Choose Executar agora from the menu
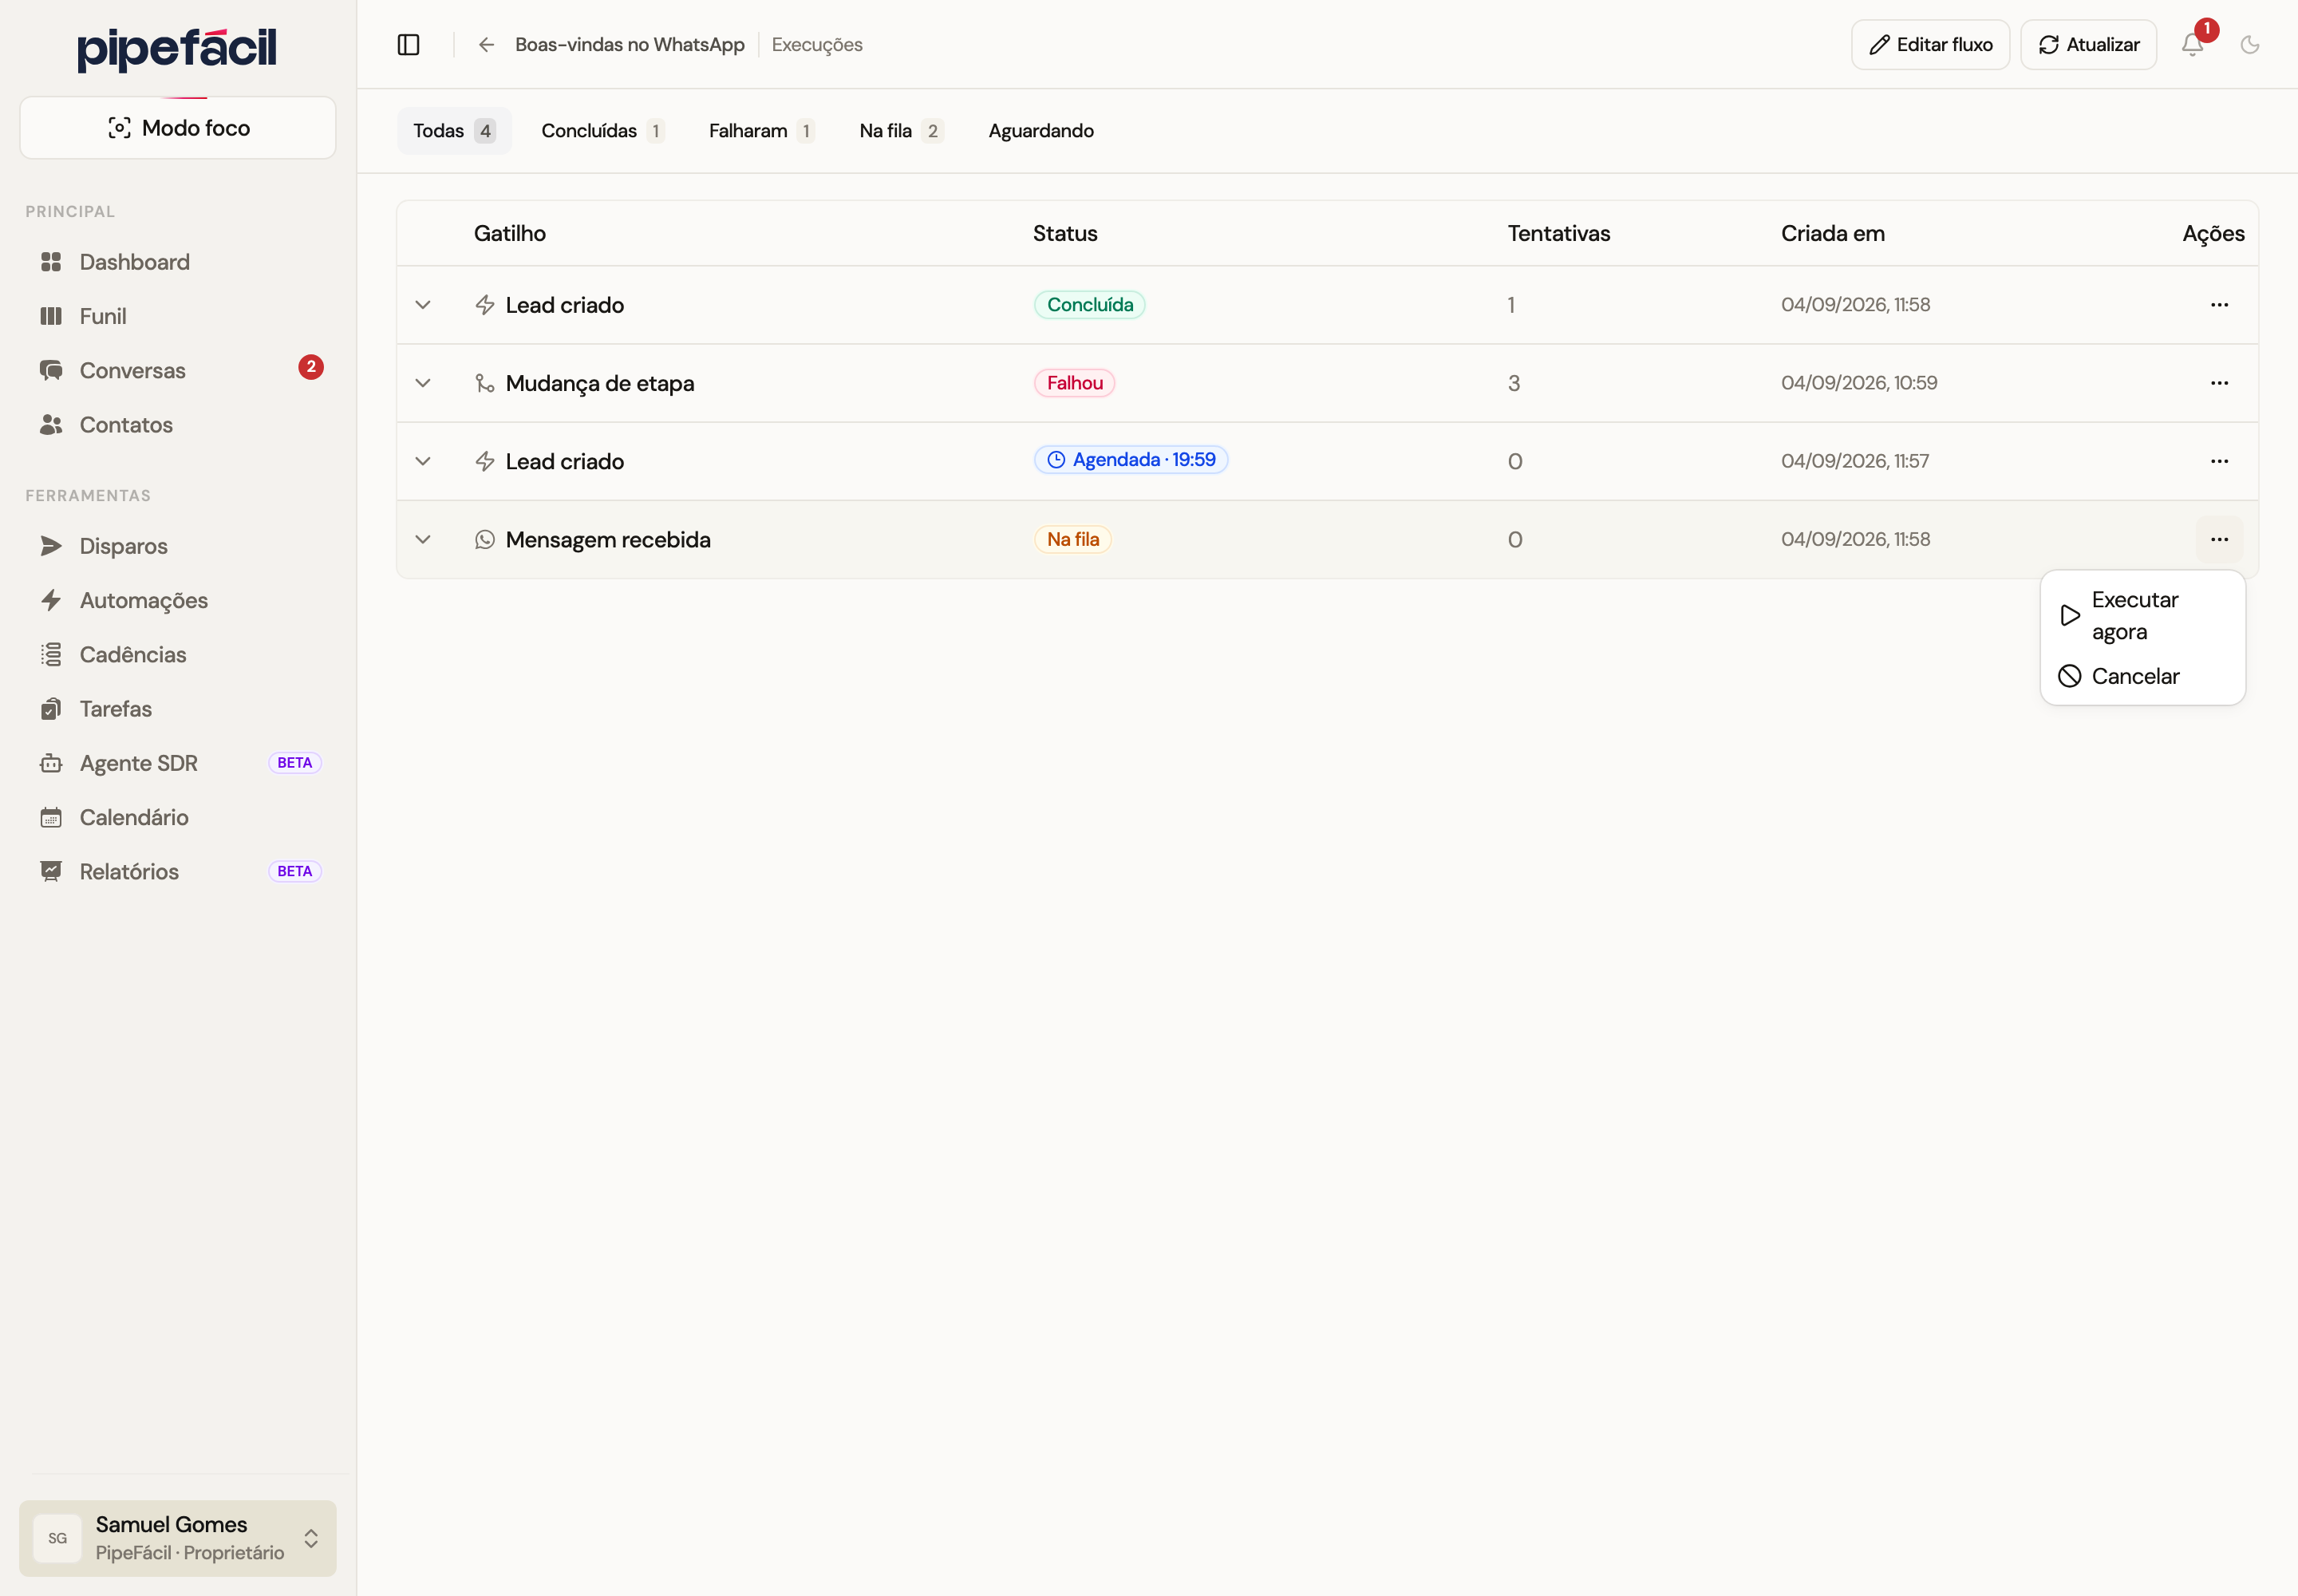Image resolution: width=2298 pixels, height=1596 pixels. (x=2142, y=616)
